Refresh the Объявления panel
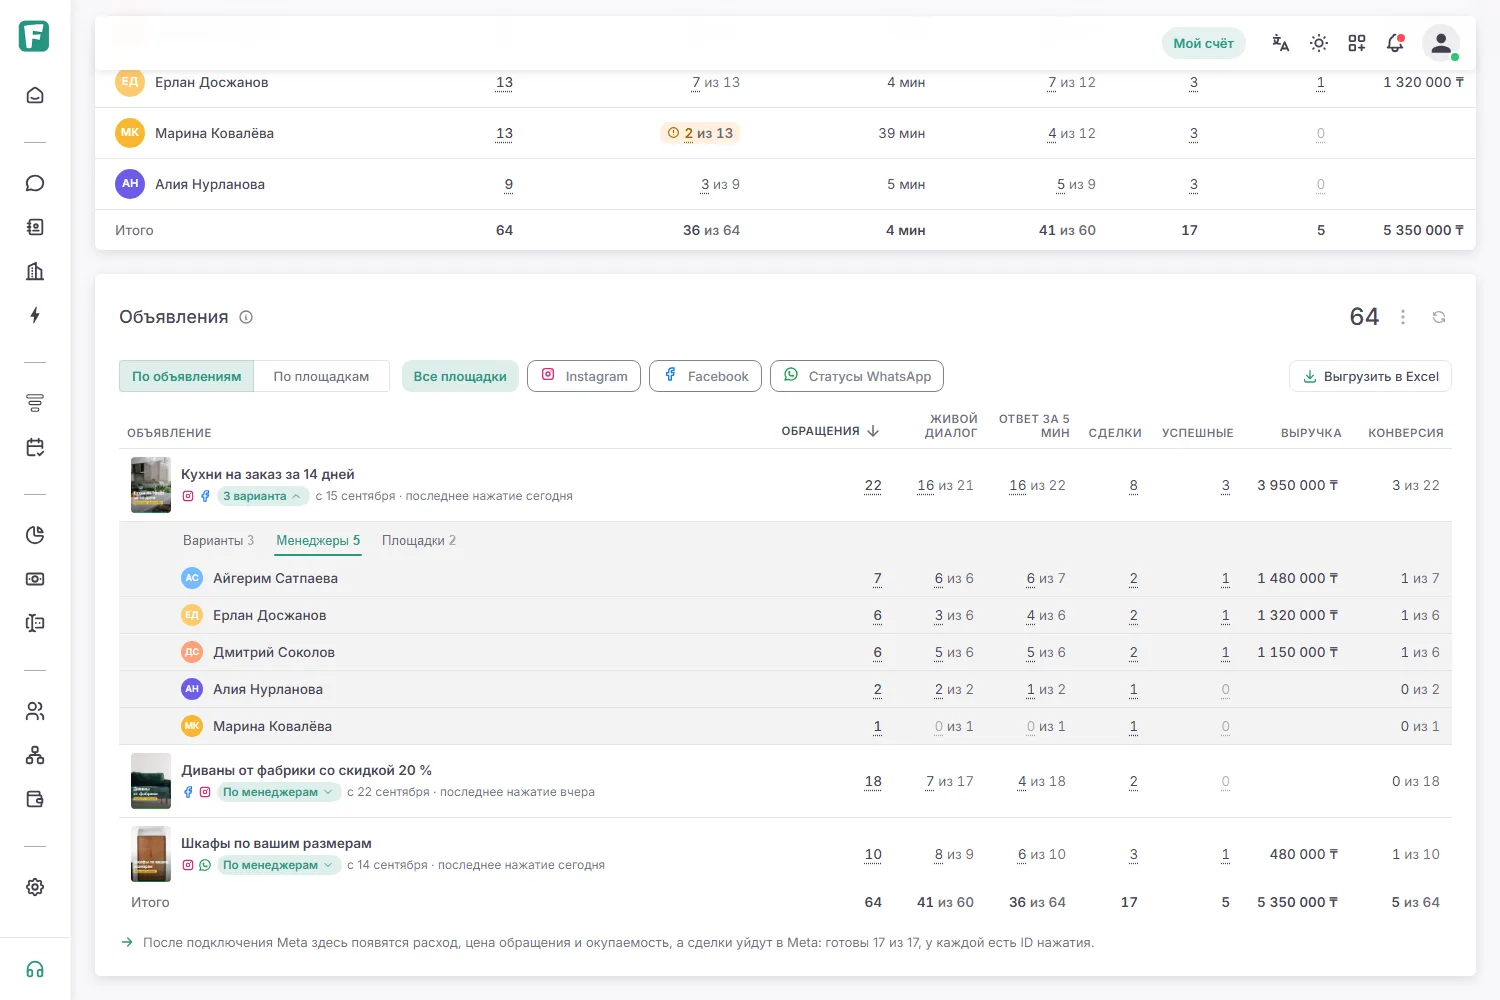This screenshot has height=1000, width=1500. (1439, 317)
